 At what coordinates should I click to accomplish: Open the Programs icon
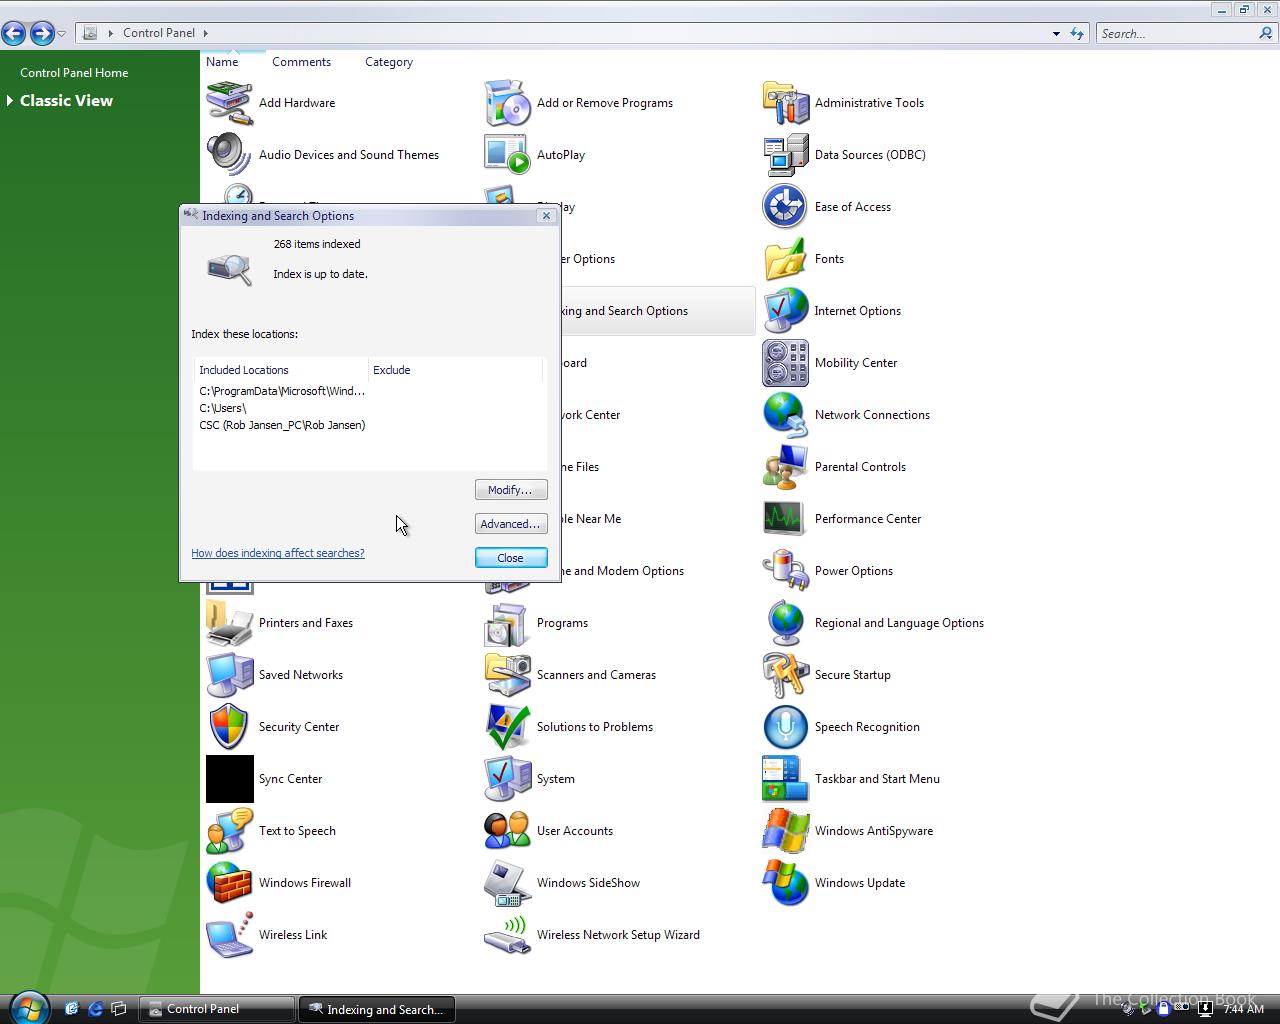click(x=507, y=623)
